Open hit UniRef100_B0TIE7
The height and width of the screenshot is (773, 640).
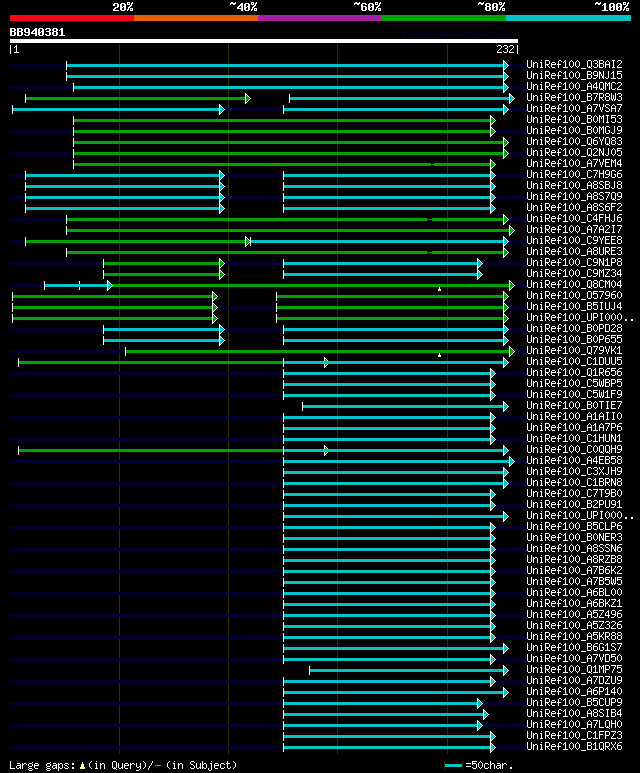[574, 405]
